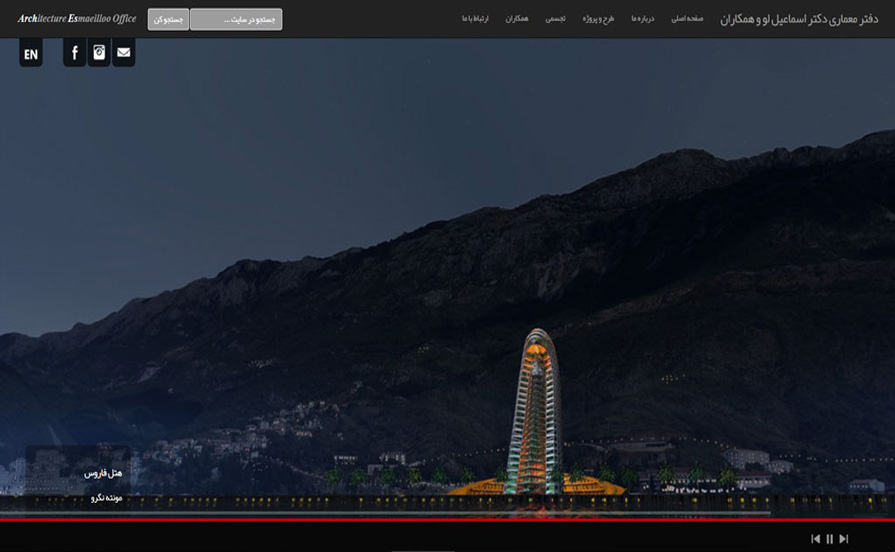
Task: Open the درباره ما about menu
Action: [642, 19]
